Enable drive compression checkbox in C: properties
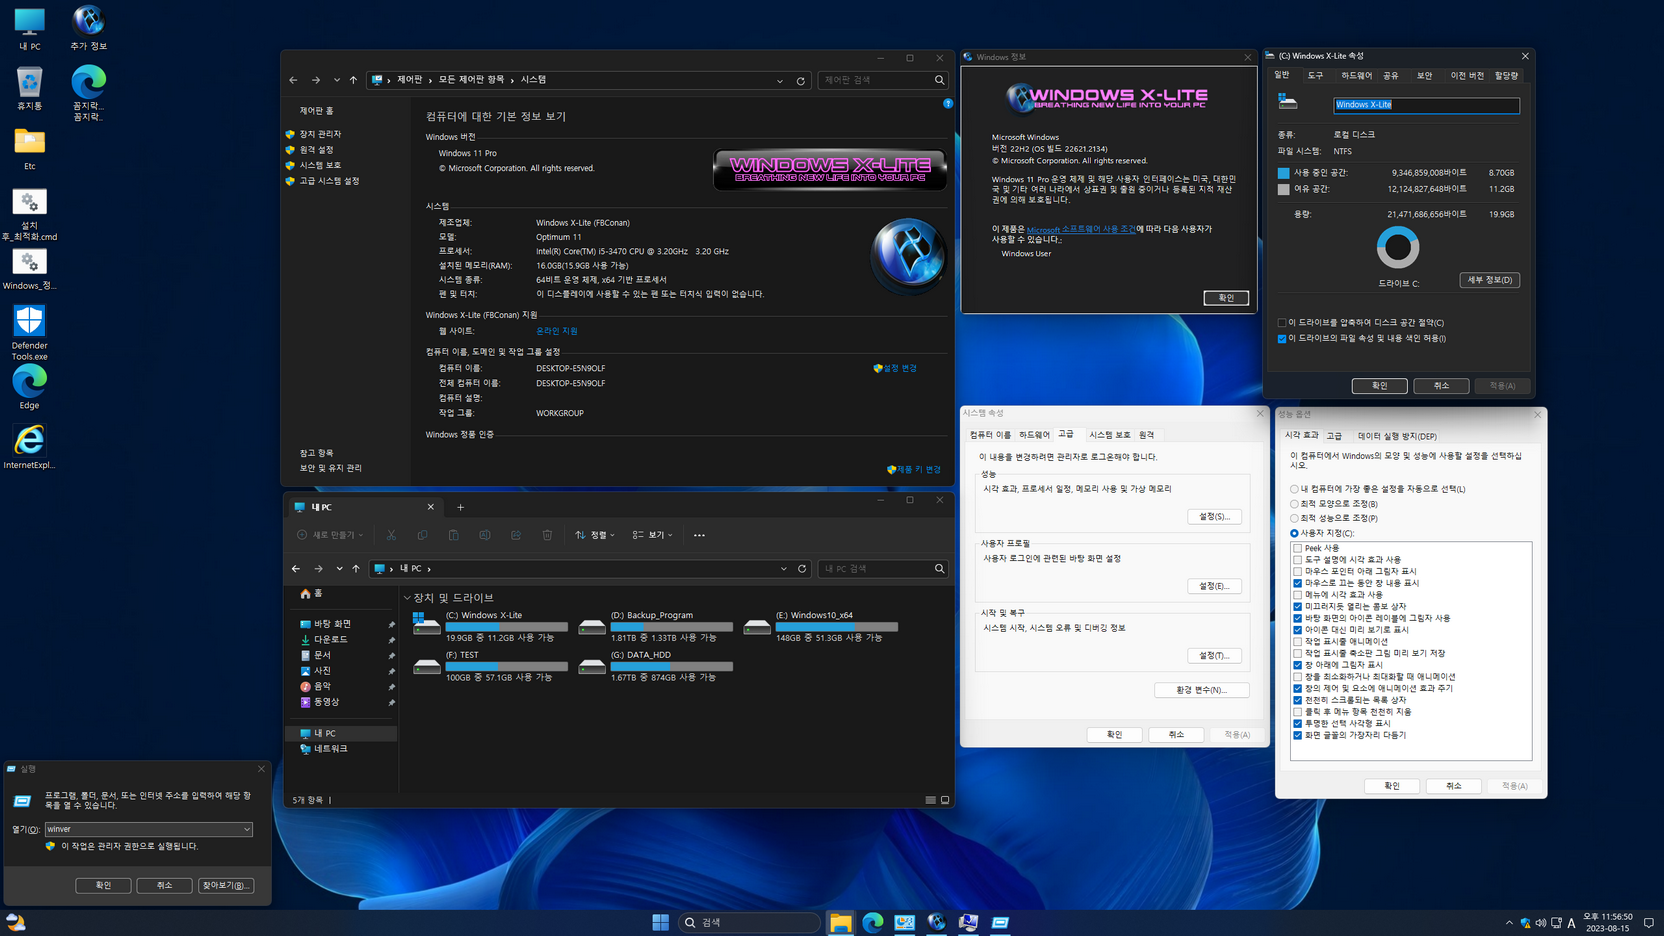 pyautogui.click(x=1282, y=323)
